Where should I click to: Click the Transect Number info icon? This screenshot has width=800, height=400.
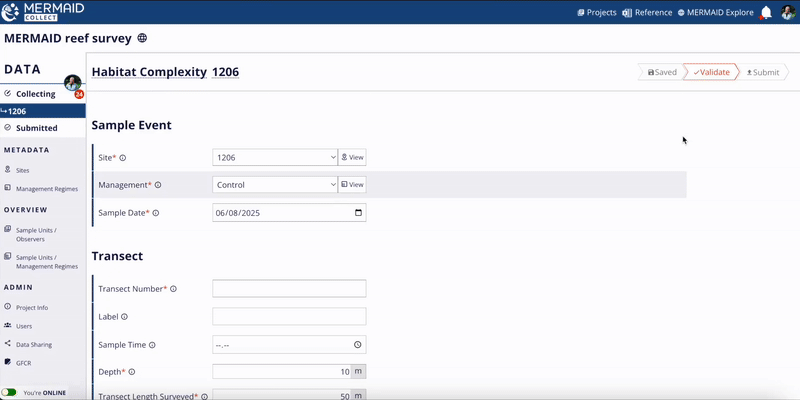coord(173,289)
